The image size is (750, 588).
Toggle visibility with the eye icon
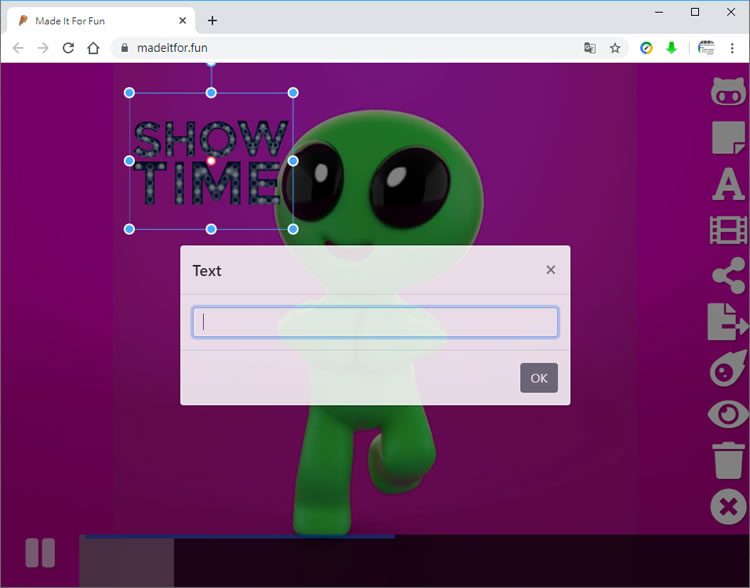pos(728,414)
